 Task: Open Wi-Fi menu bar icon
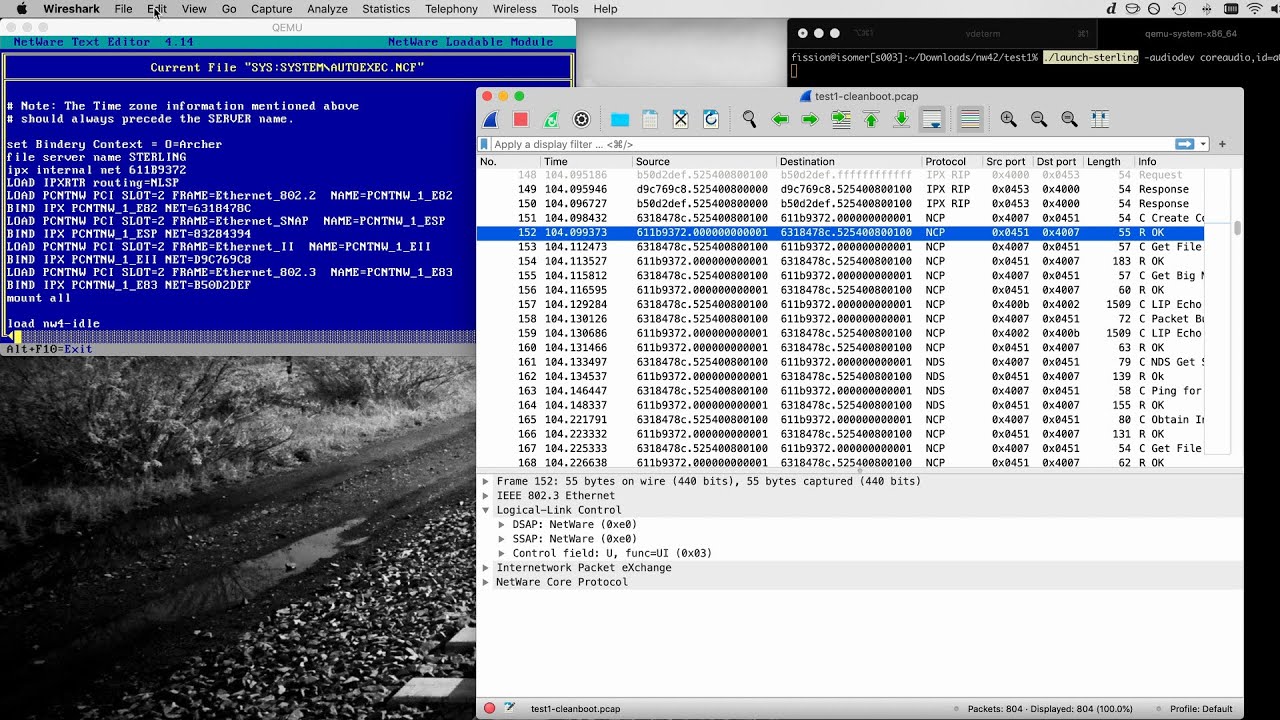click(x=1254, y=9)
